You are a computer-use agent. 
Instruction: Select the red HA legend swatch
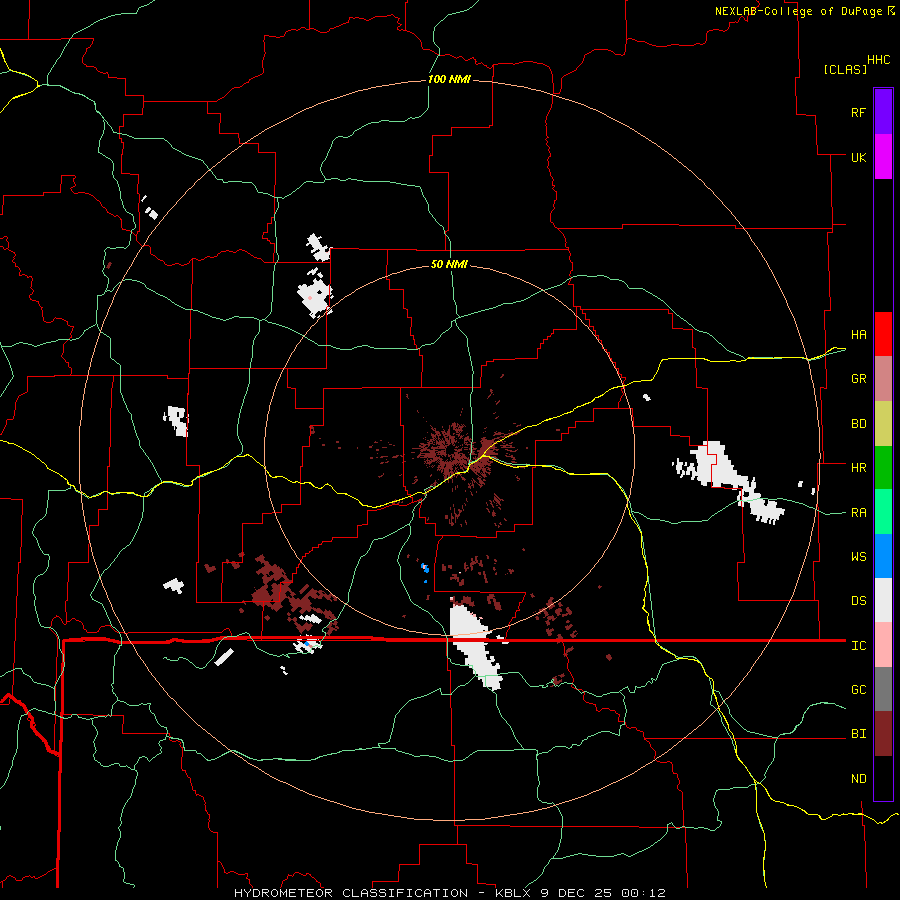(883, 334)
